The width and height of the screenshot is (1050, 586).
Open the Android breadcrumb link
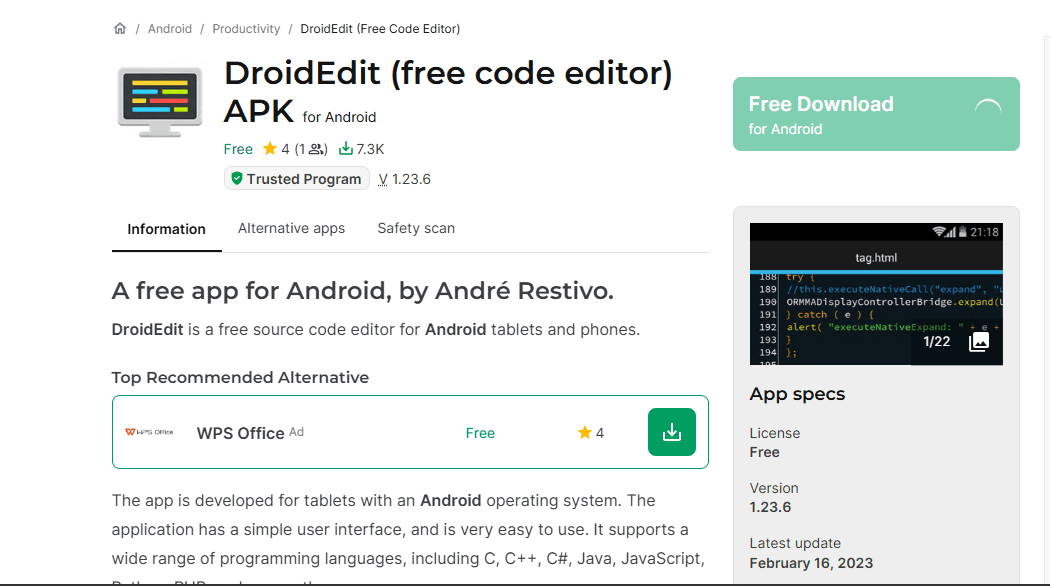click(x=169, y=29)
